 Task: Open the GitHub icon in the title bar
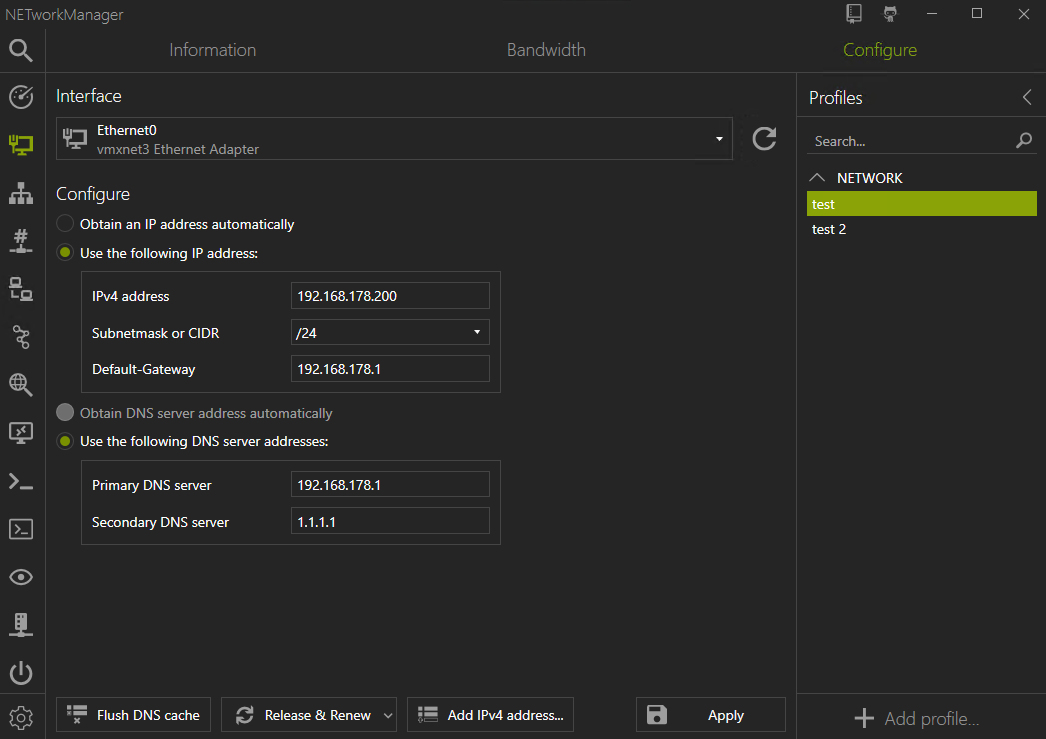point(889,13)
